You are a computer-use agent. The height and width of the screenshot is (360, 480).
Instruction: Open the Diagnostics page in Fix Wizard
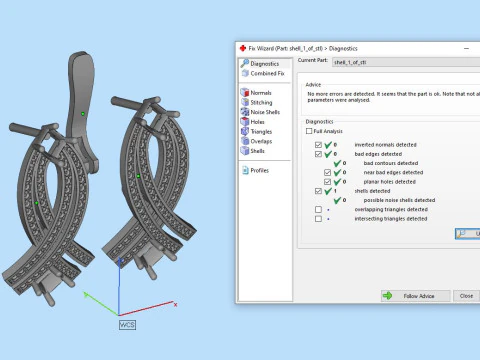click(265, 63)
